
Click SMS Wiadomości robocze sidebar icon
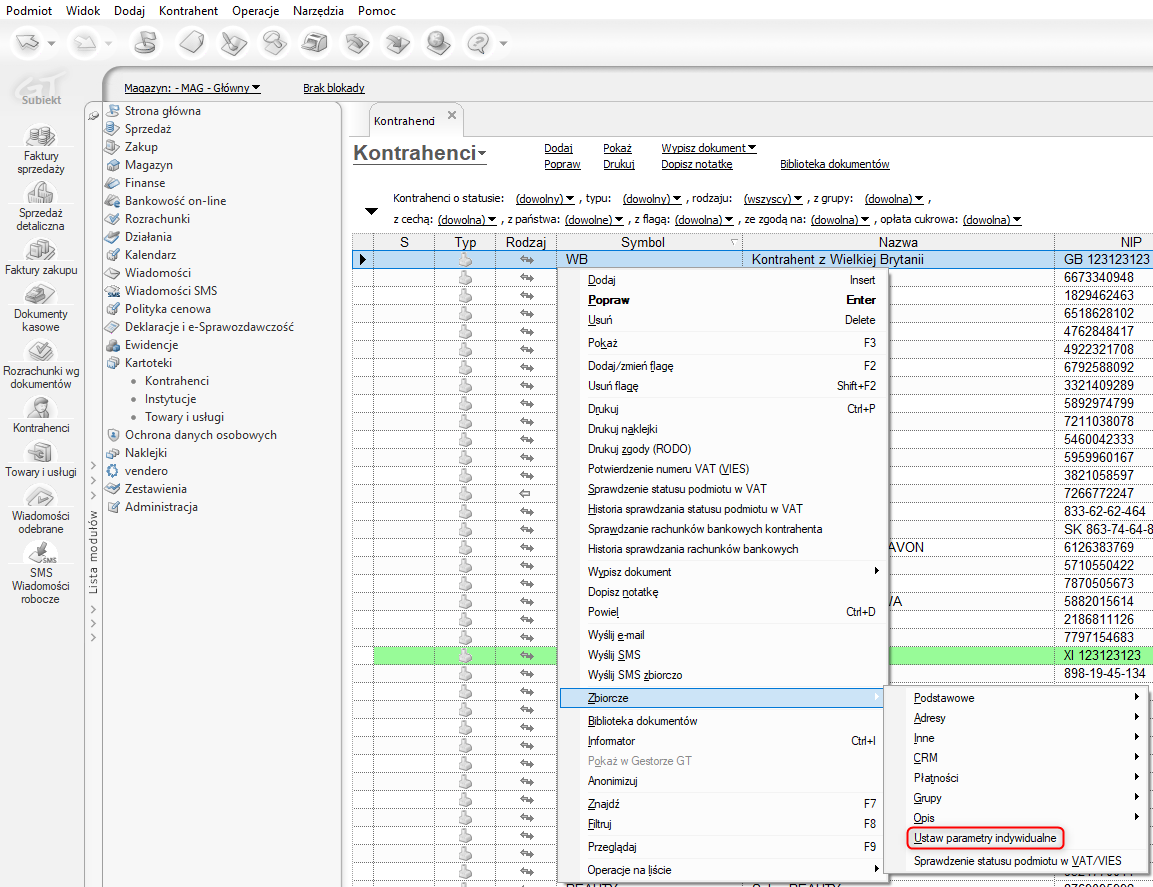(x=40, y=553)
